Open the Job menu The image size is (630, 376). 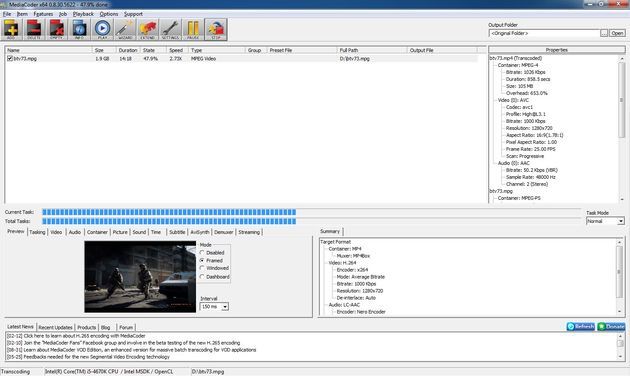tap(63, 14)
